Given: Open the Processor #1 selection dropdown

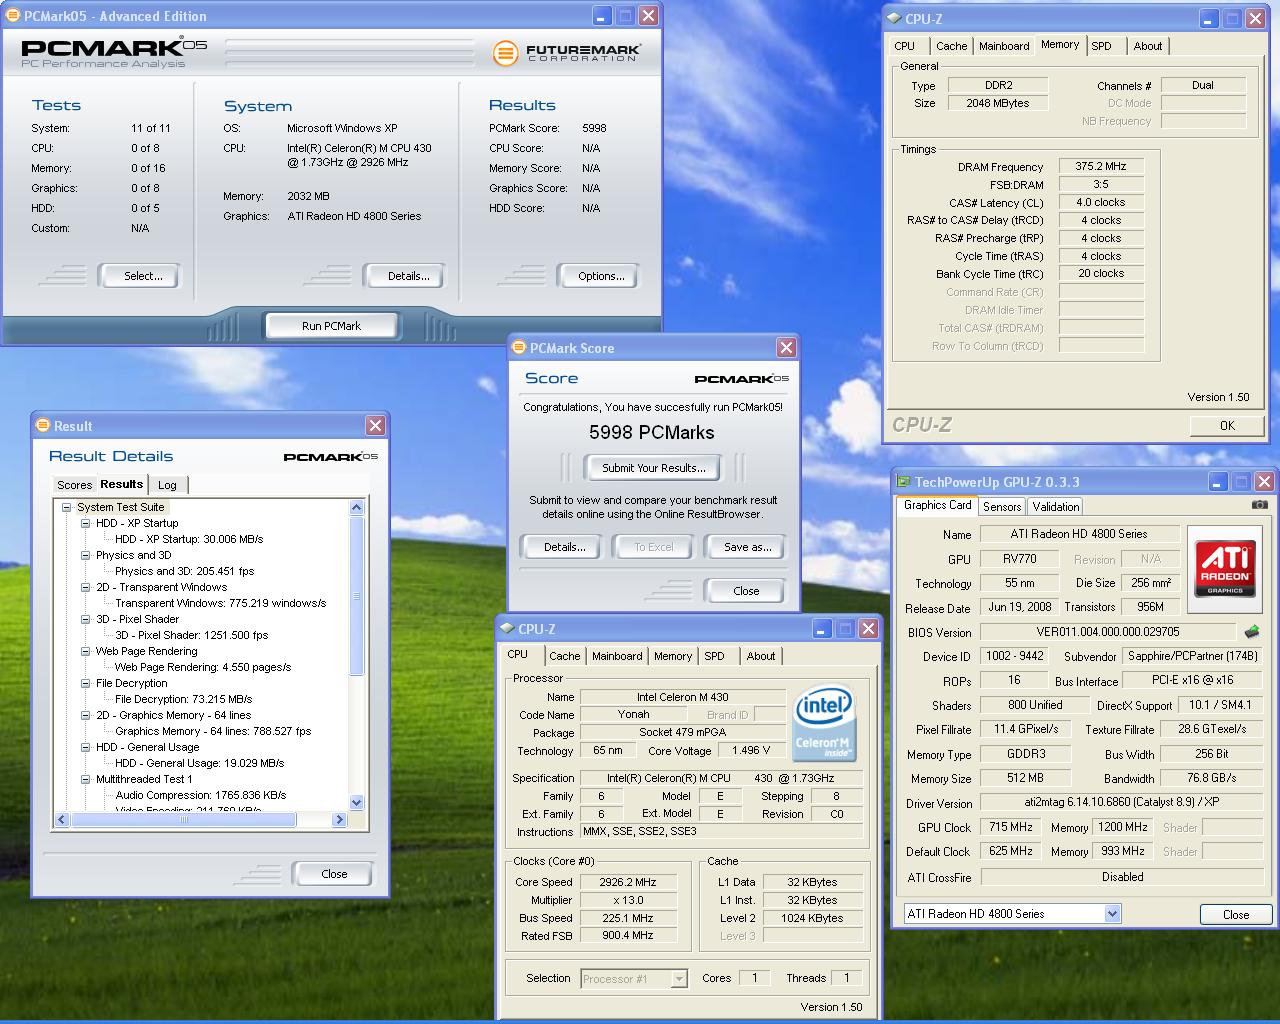Looking at the screenshot, I should point(679,979).
